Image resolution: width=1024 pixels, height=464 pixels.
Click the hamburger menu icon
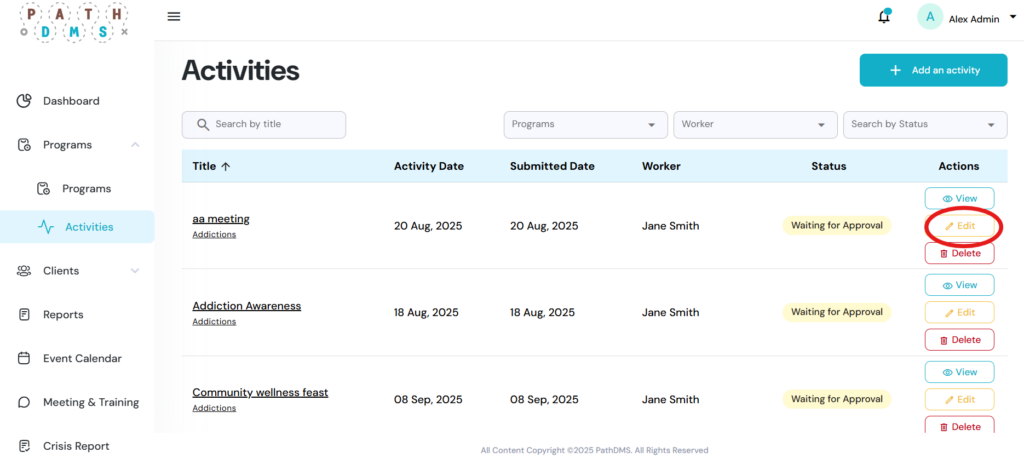coord(174,17)
